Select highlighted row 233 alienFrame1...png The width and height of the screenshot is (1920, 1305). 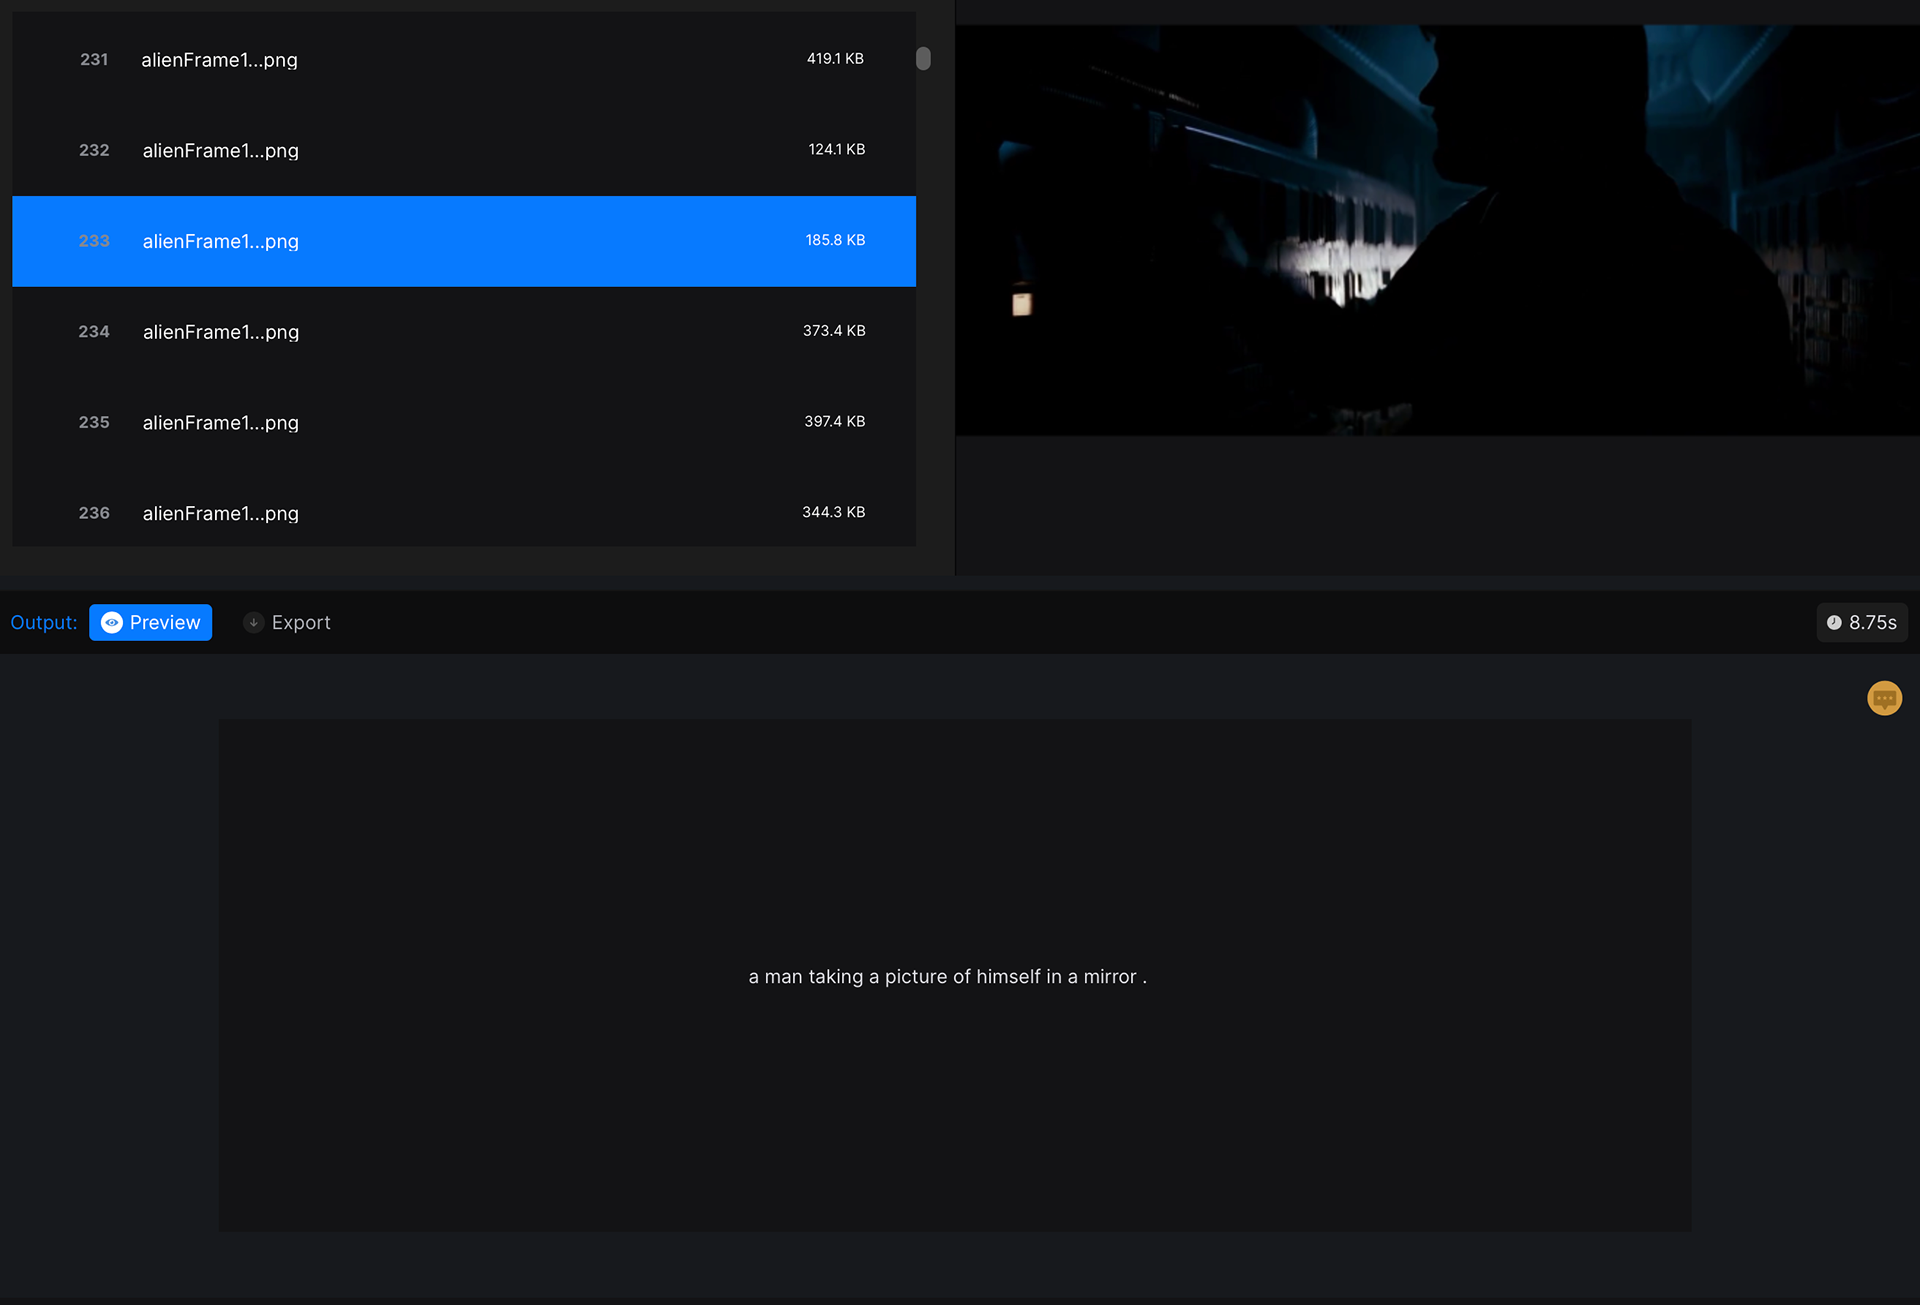tap(464, 241)
